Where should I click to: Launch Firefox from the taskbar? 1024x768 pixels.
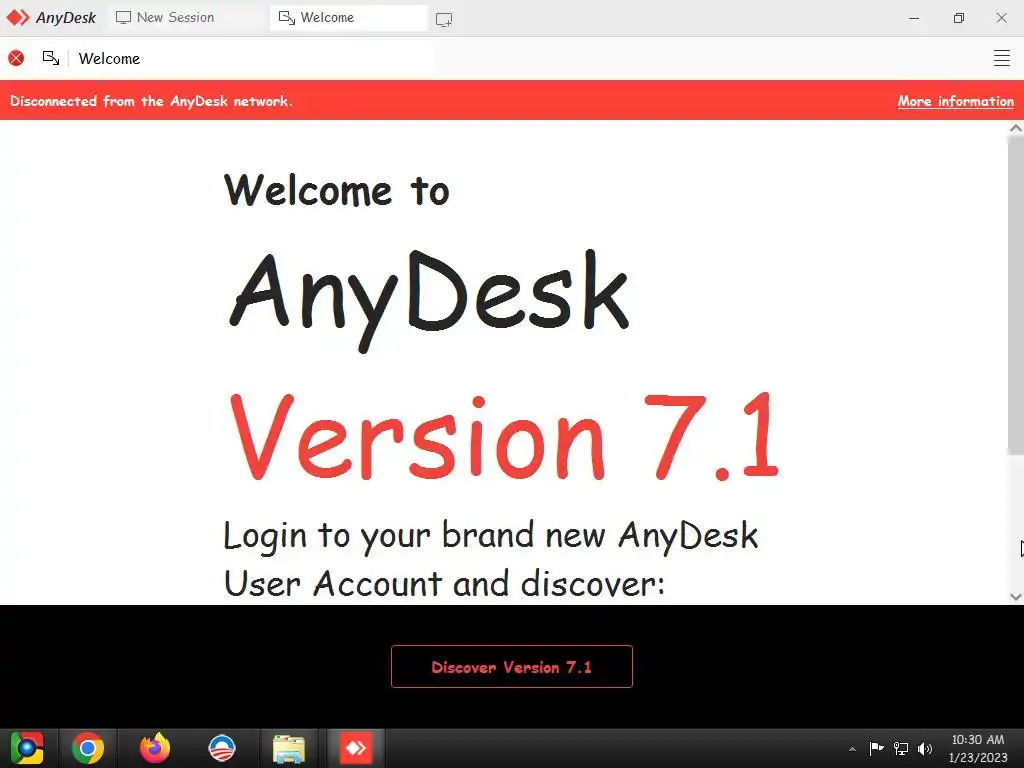pos(155,748)
